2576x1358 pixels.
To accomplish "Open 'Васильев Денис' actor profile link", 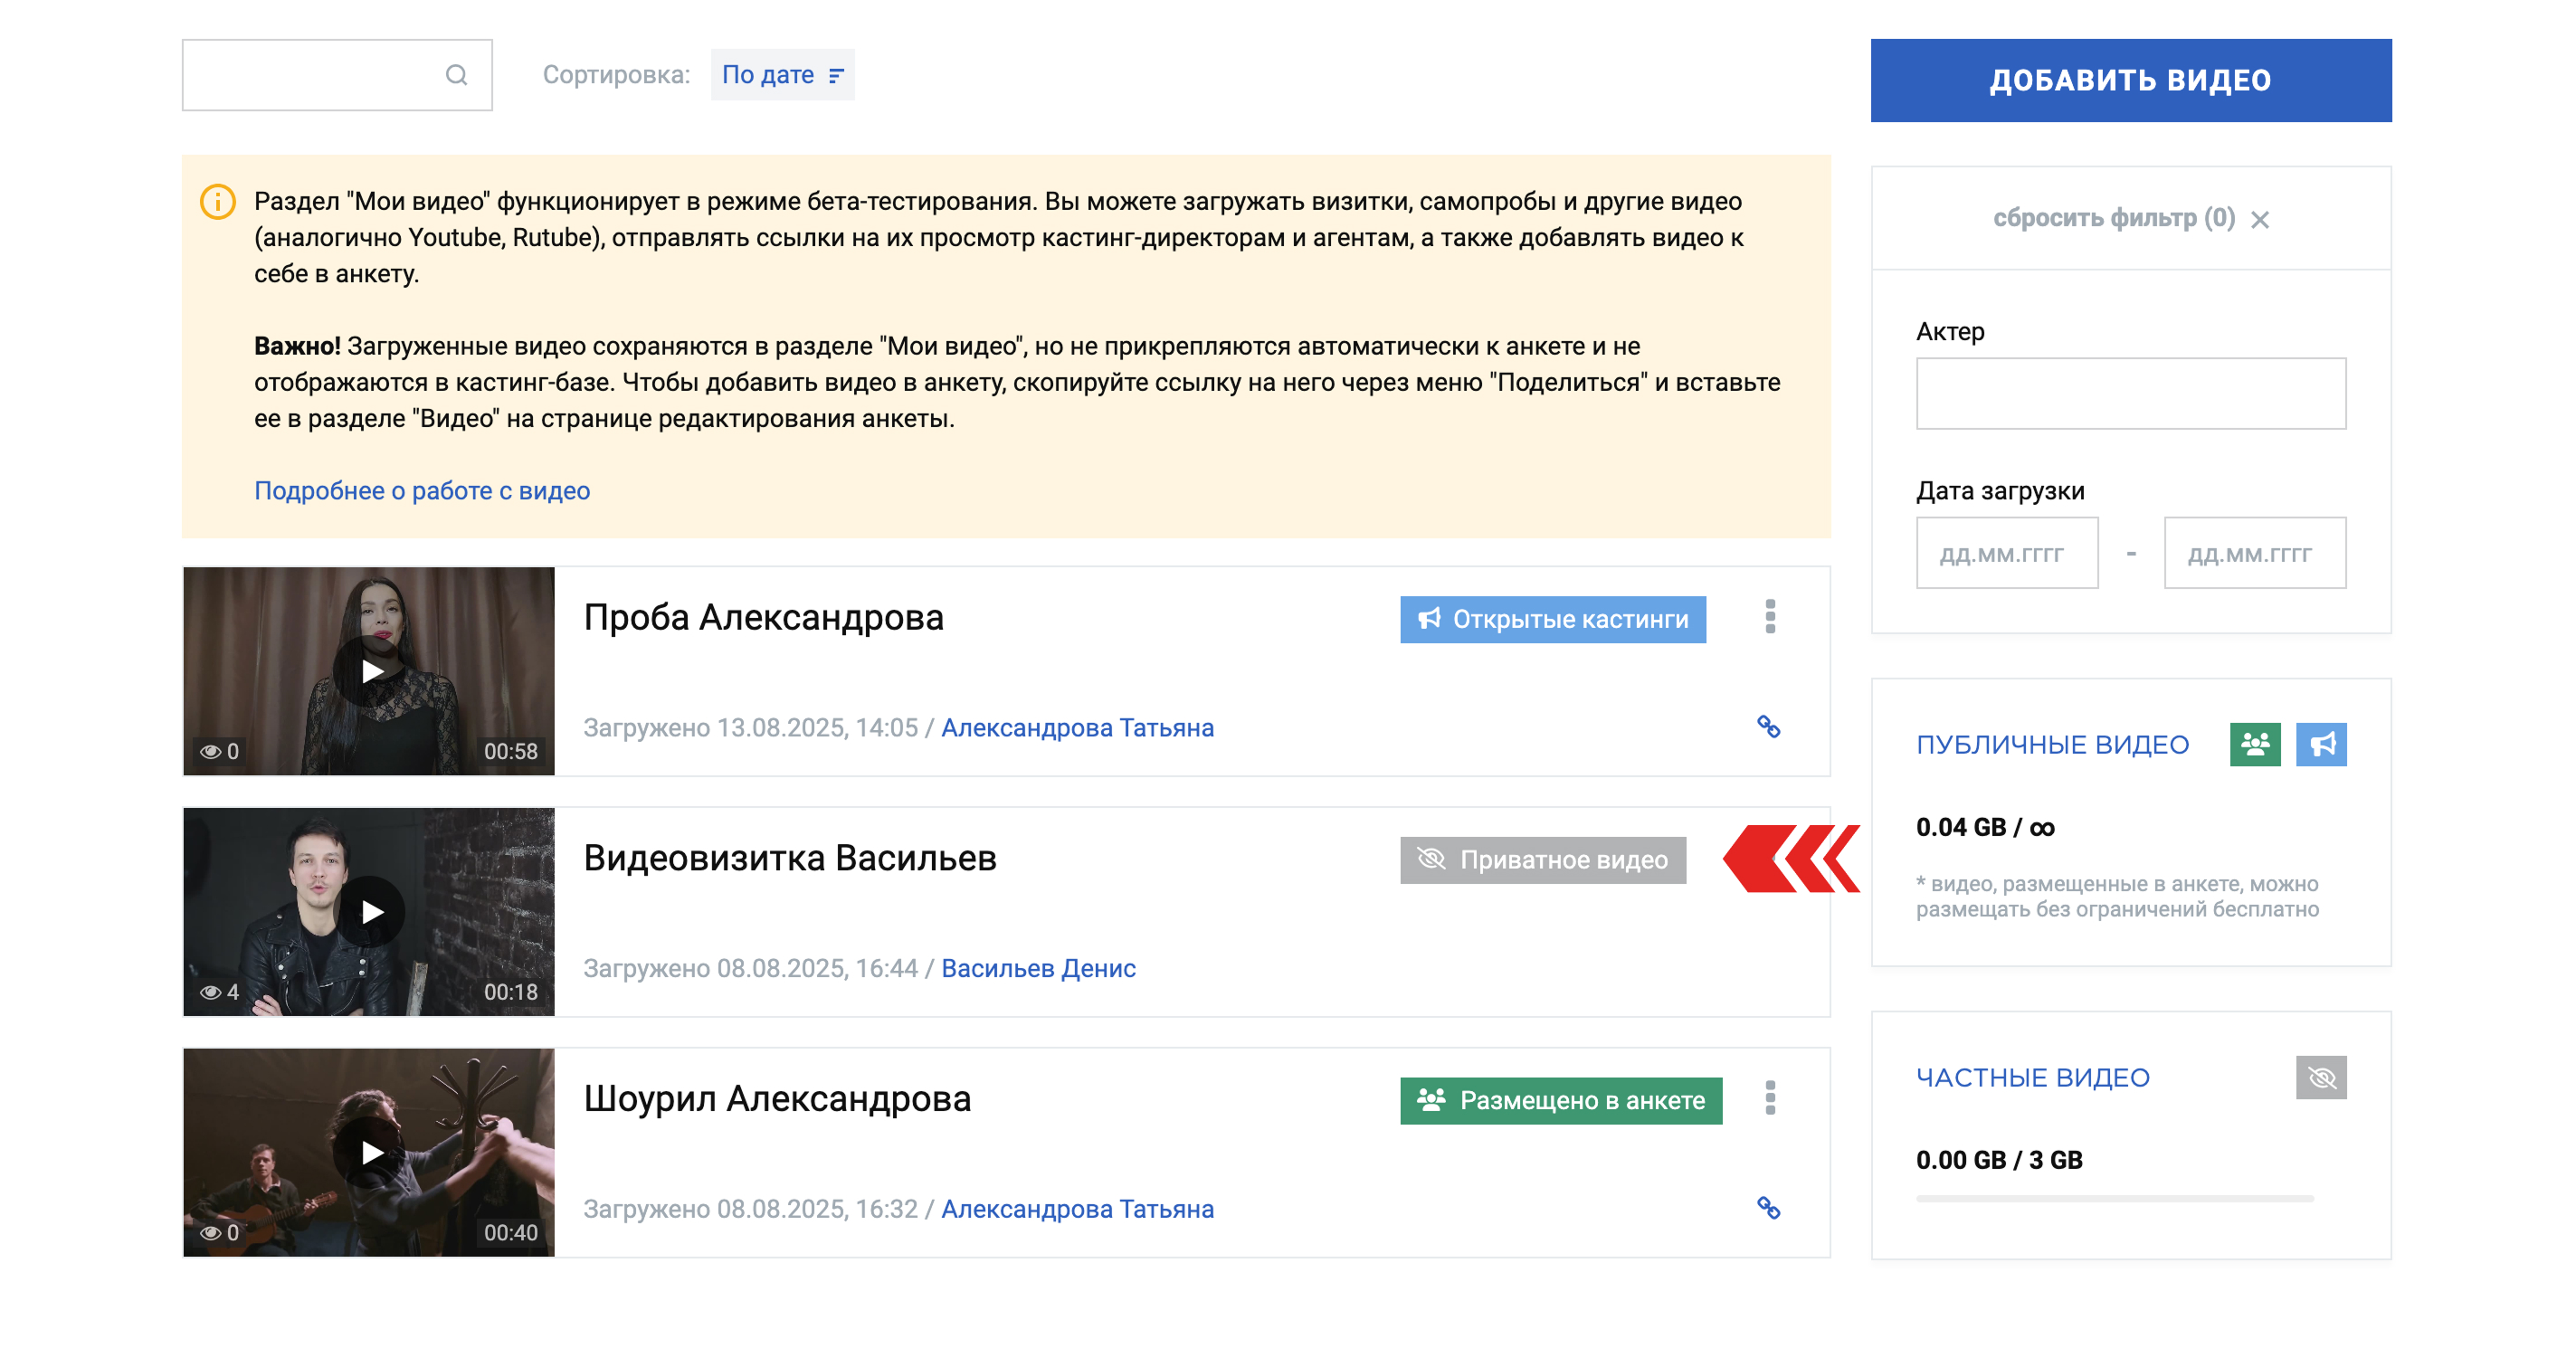I will point(1038,968).
